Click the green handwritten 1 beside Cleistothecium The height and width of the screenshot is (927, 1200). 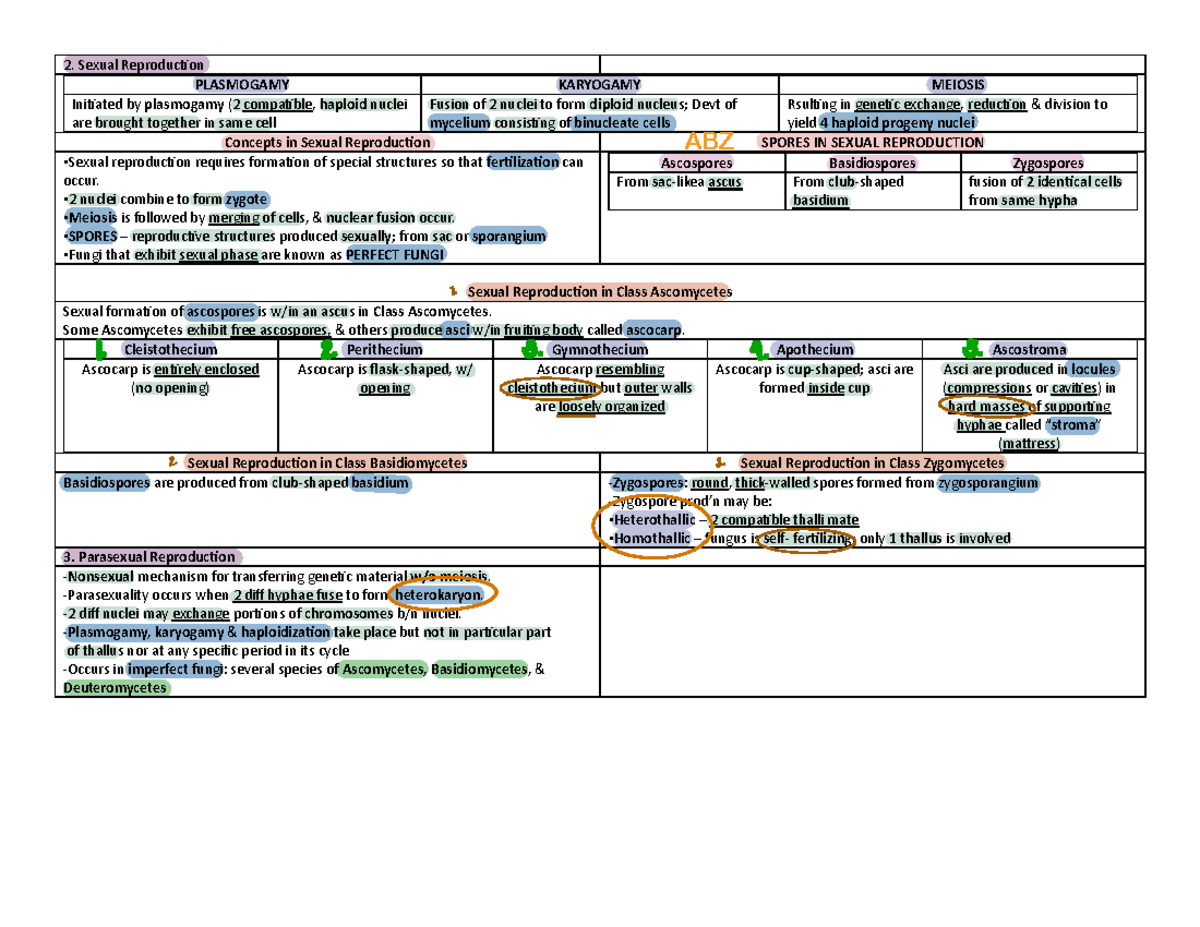click(100, 349)
